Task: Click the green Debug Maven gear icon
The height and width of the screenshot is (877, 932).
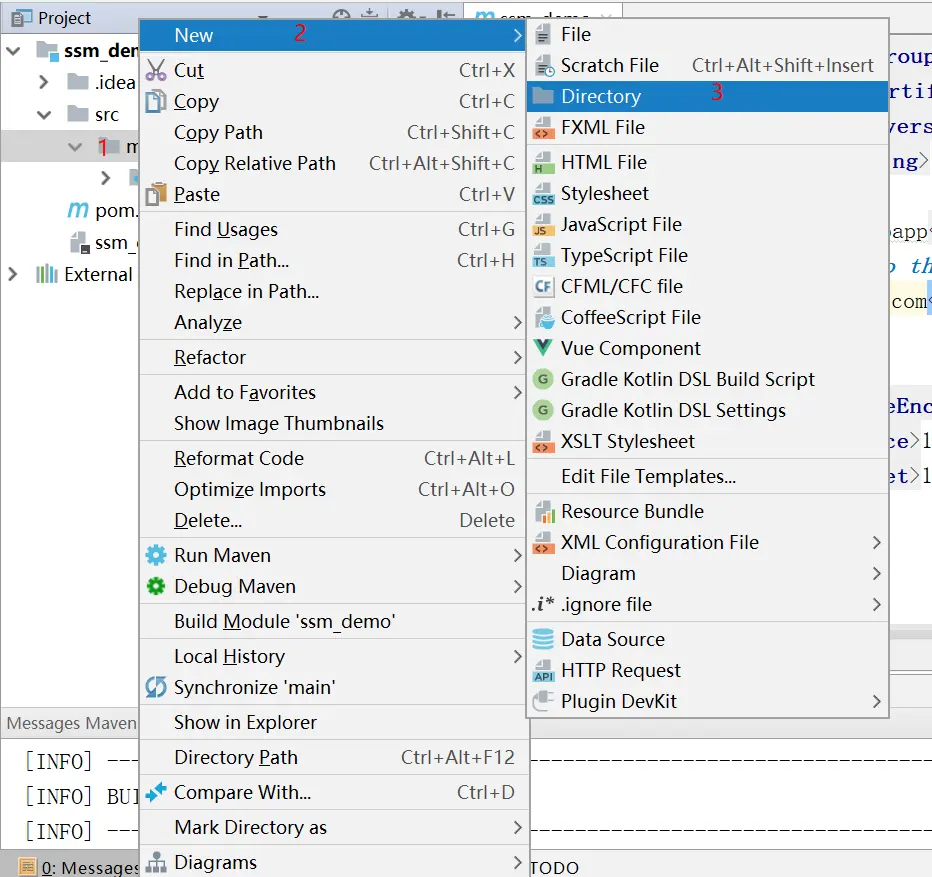Action: point(156,586)
